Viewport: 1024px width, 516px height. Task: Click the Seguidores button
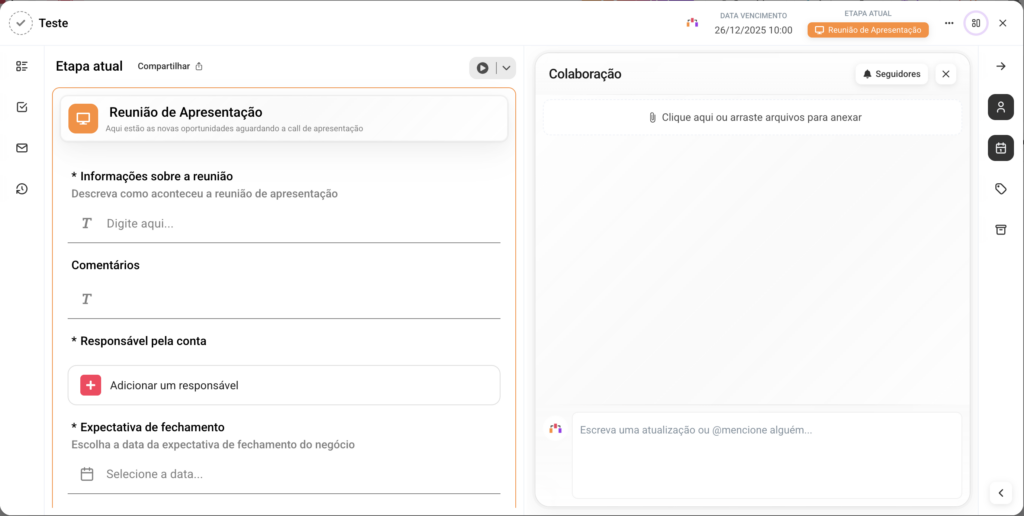pyautogui.click(x=891, y=74)
